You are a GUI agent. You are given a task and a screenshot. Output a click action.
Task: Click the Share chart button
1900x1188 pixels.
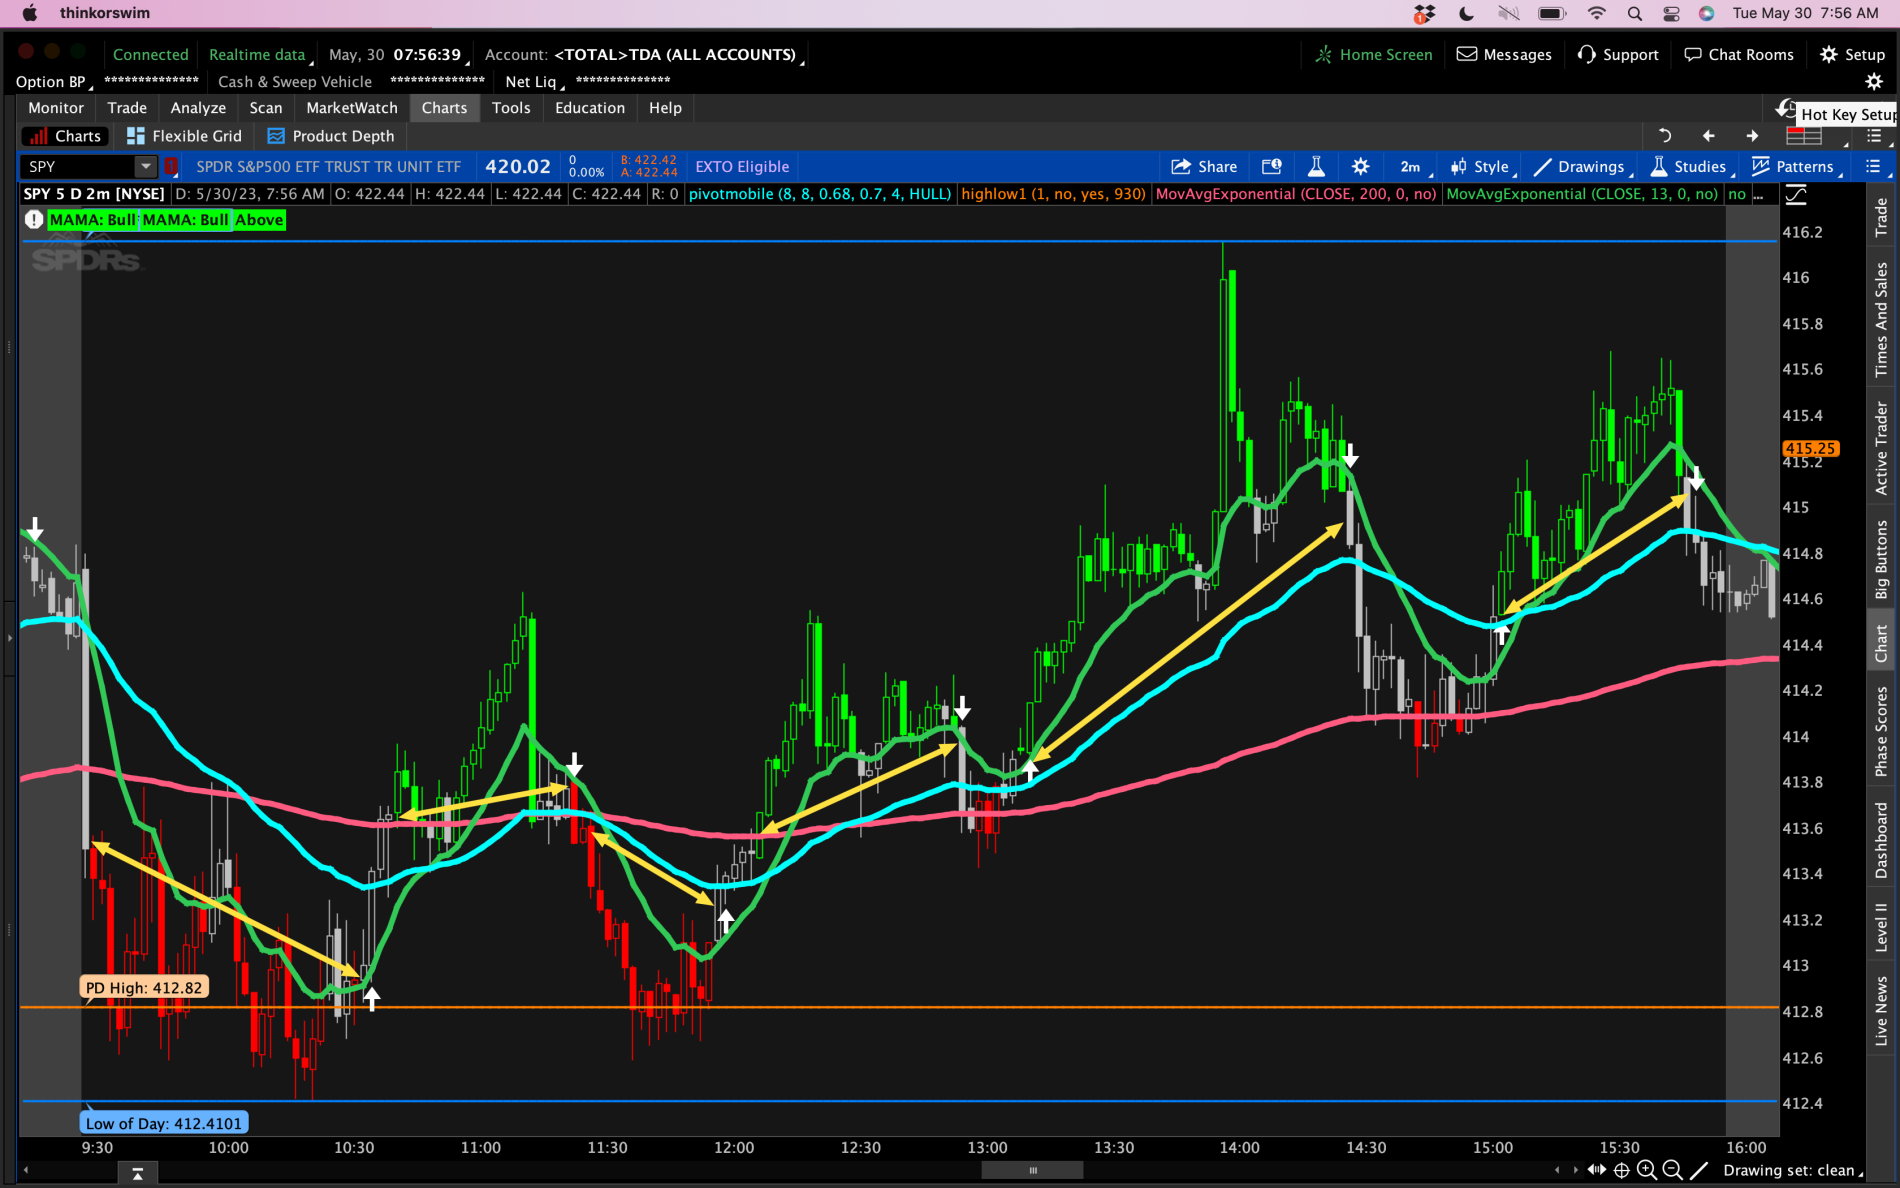[1204, 167]
